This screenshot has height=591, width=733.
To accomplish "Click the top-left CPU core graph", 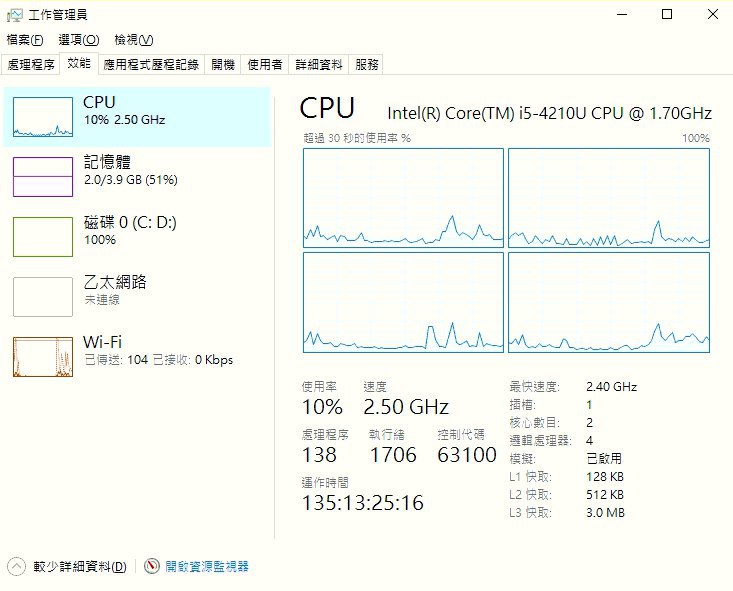I will [x=403, y=197].
